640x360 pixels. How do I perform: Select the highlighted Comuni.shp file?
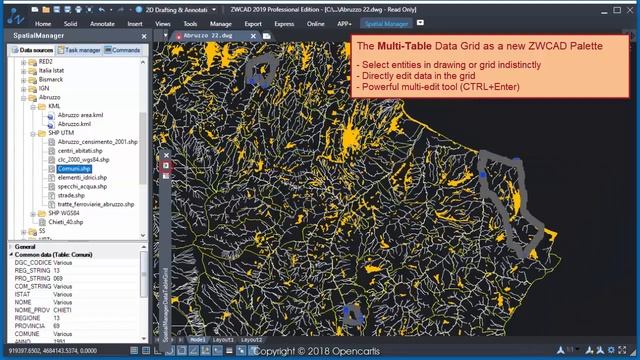[x=74, y=169]
